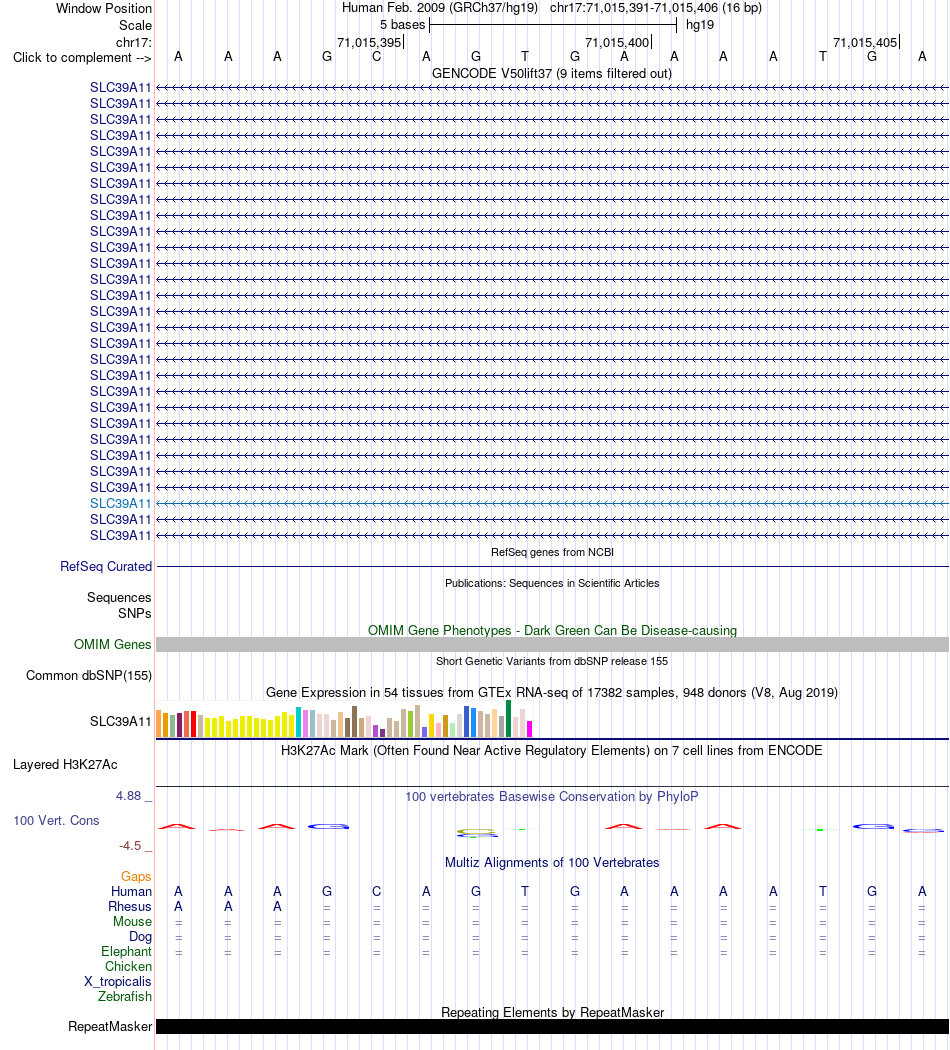This screenshot has height=1050, width=950.
Task: Open the "RefSeq genes from NCBI" track title
Action: (x=552, y=552)
